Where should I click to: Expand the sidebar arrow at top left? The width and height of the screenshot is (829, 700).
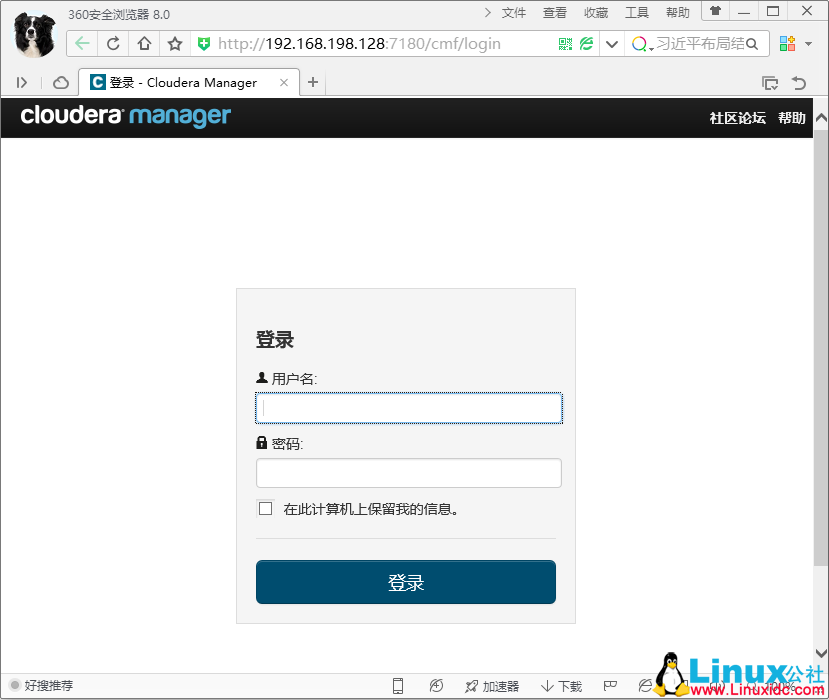[20, 82]
